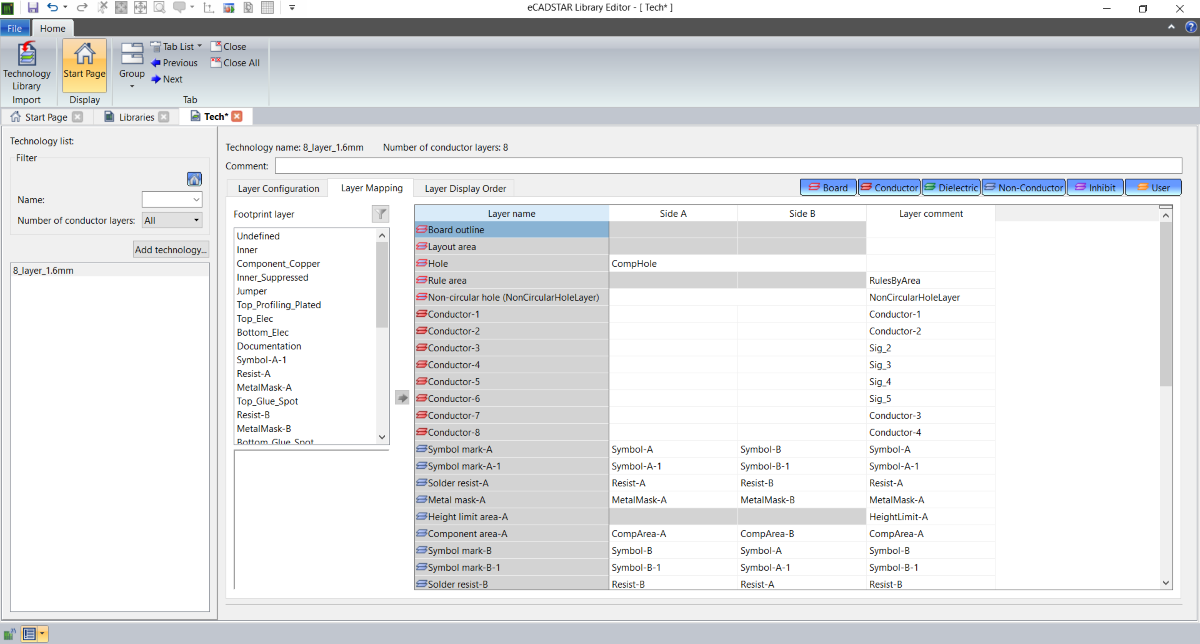Screen dimensions: 1200x644
Task: Toggle the Non-Conductor layer filter button
Action: click(x=1023, y=187)
